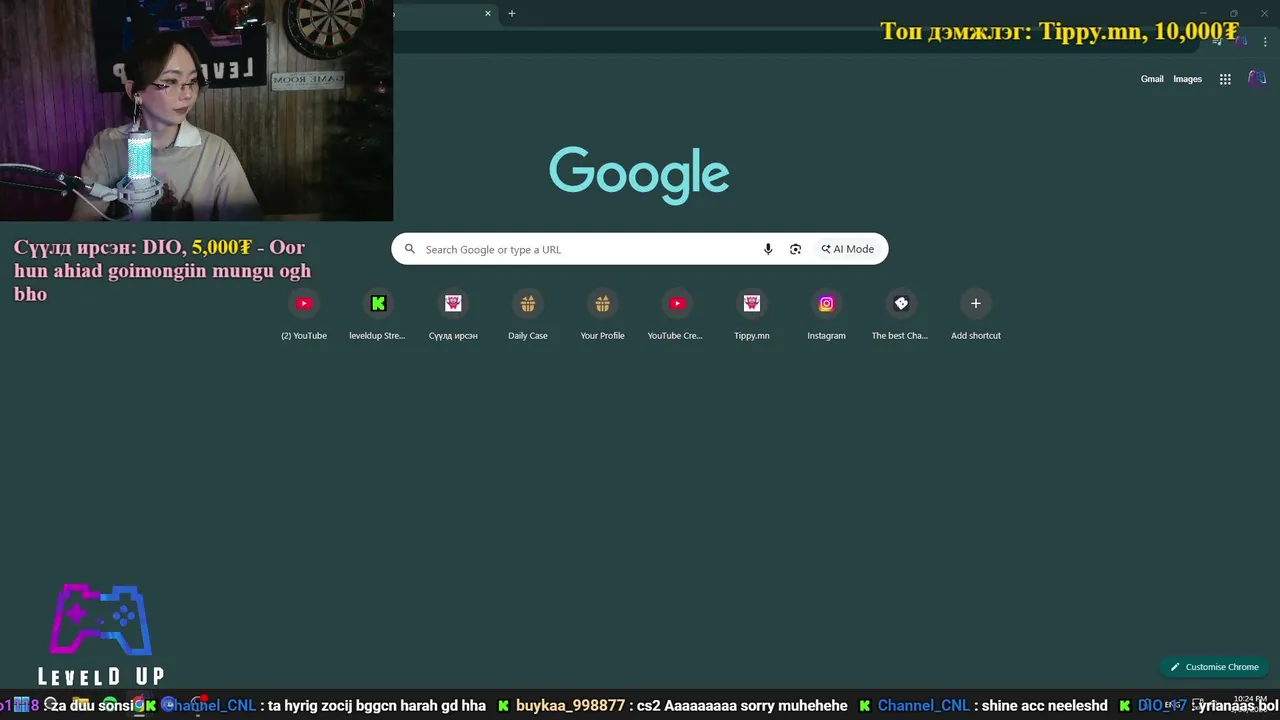Switch to AI Mode search
This screenshot has height=720, width=1280.
[848, 249]
